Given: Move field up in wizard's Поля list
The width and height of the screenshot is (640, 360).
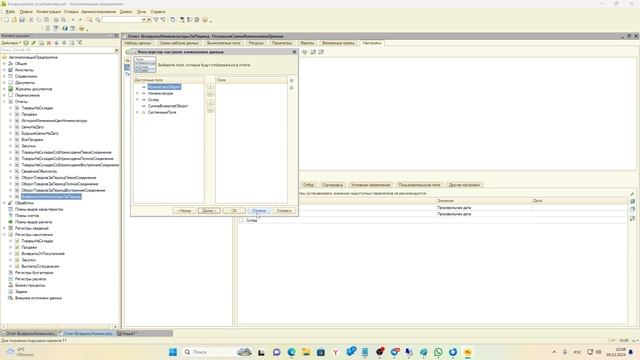Looking at the screenshot, I should click(291, 80).
